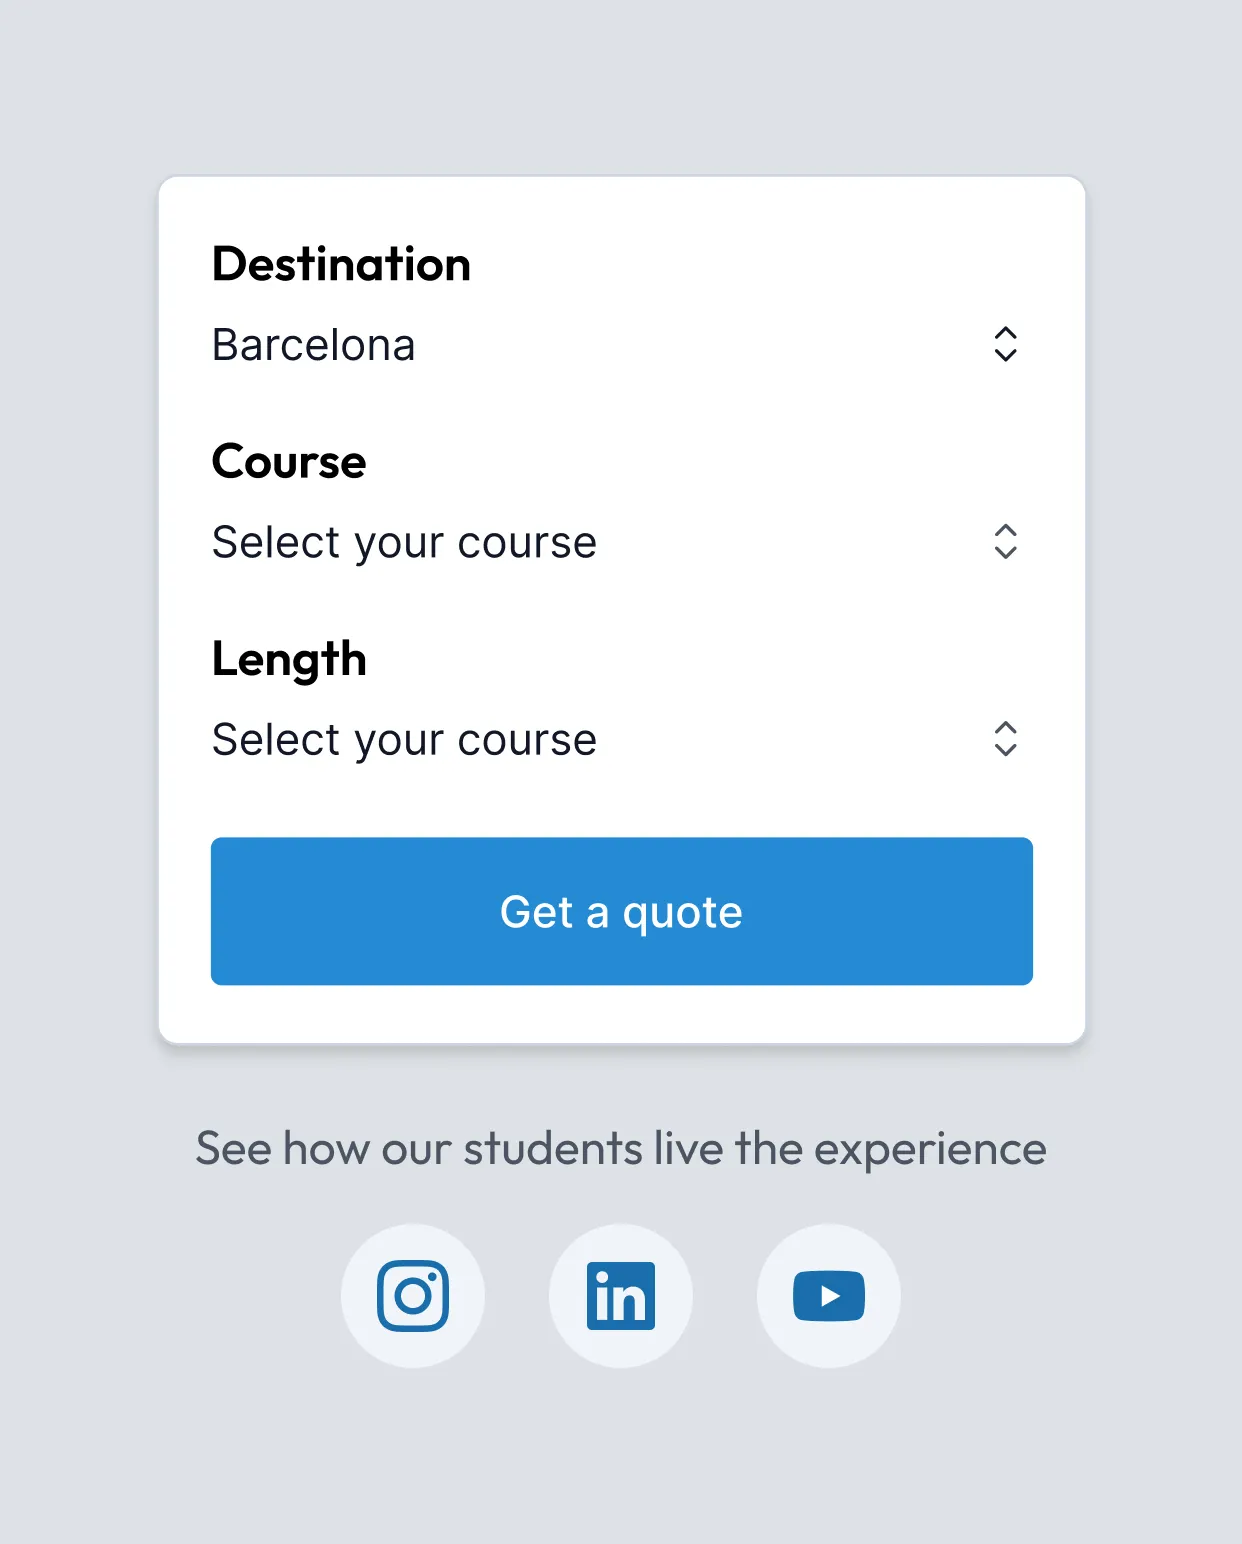The height and width of the screenshot is (1544, 1242).
Task: Open the LinkedIn social link
Action: 620,1295
